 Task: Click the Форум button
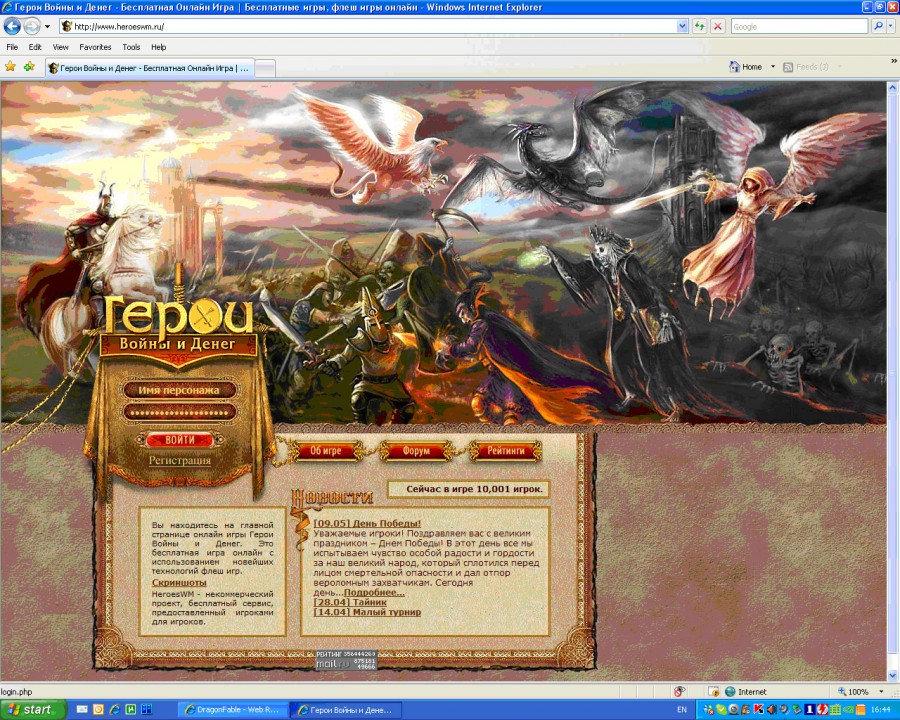pos(416,451)
